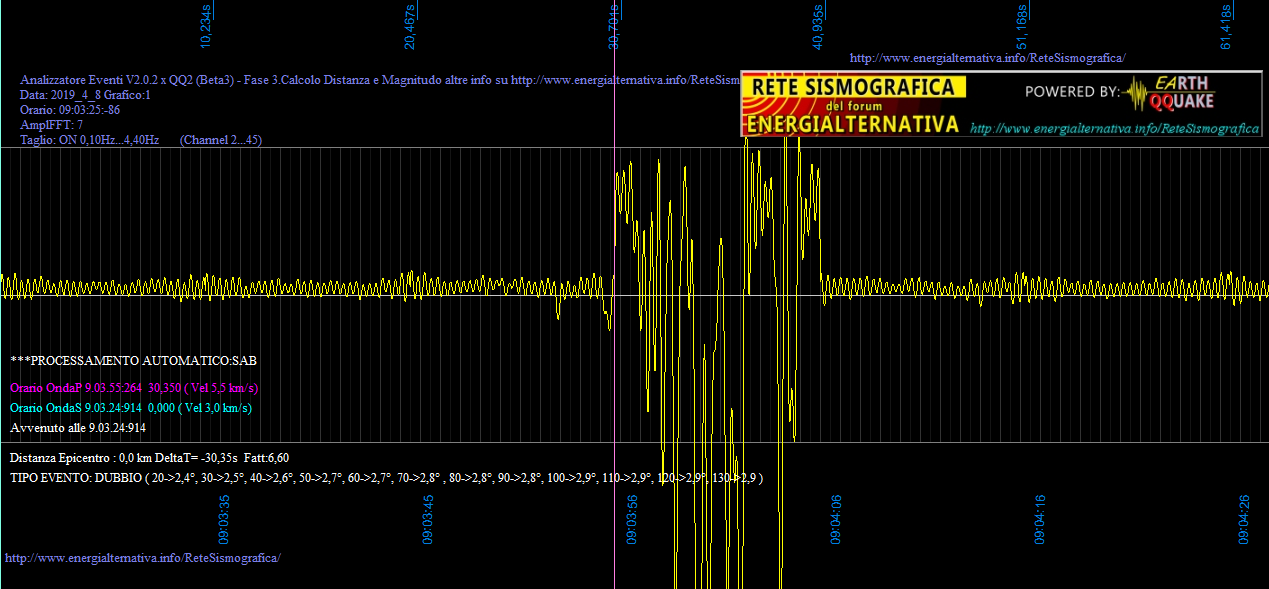Click the '61,418s' top axis label
Image resolution: width=1269 pixels, height=589 pixels.
coord(1226,28)
